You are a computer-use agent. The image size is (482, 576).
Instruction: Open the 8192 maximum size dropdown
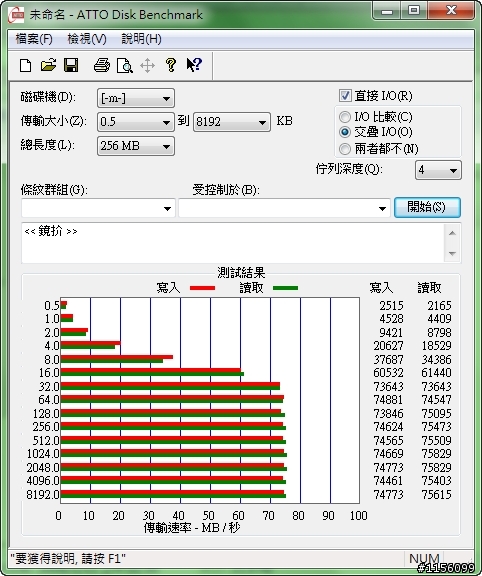pos(231,122)
